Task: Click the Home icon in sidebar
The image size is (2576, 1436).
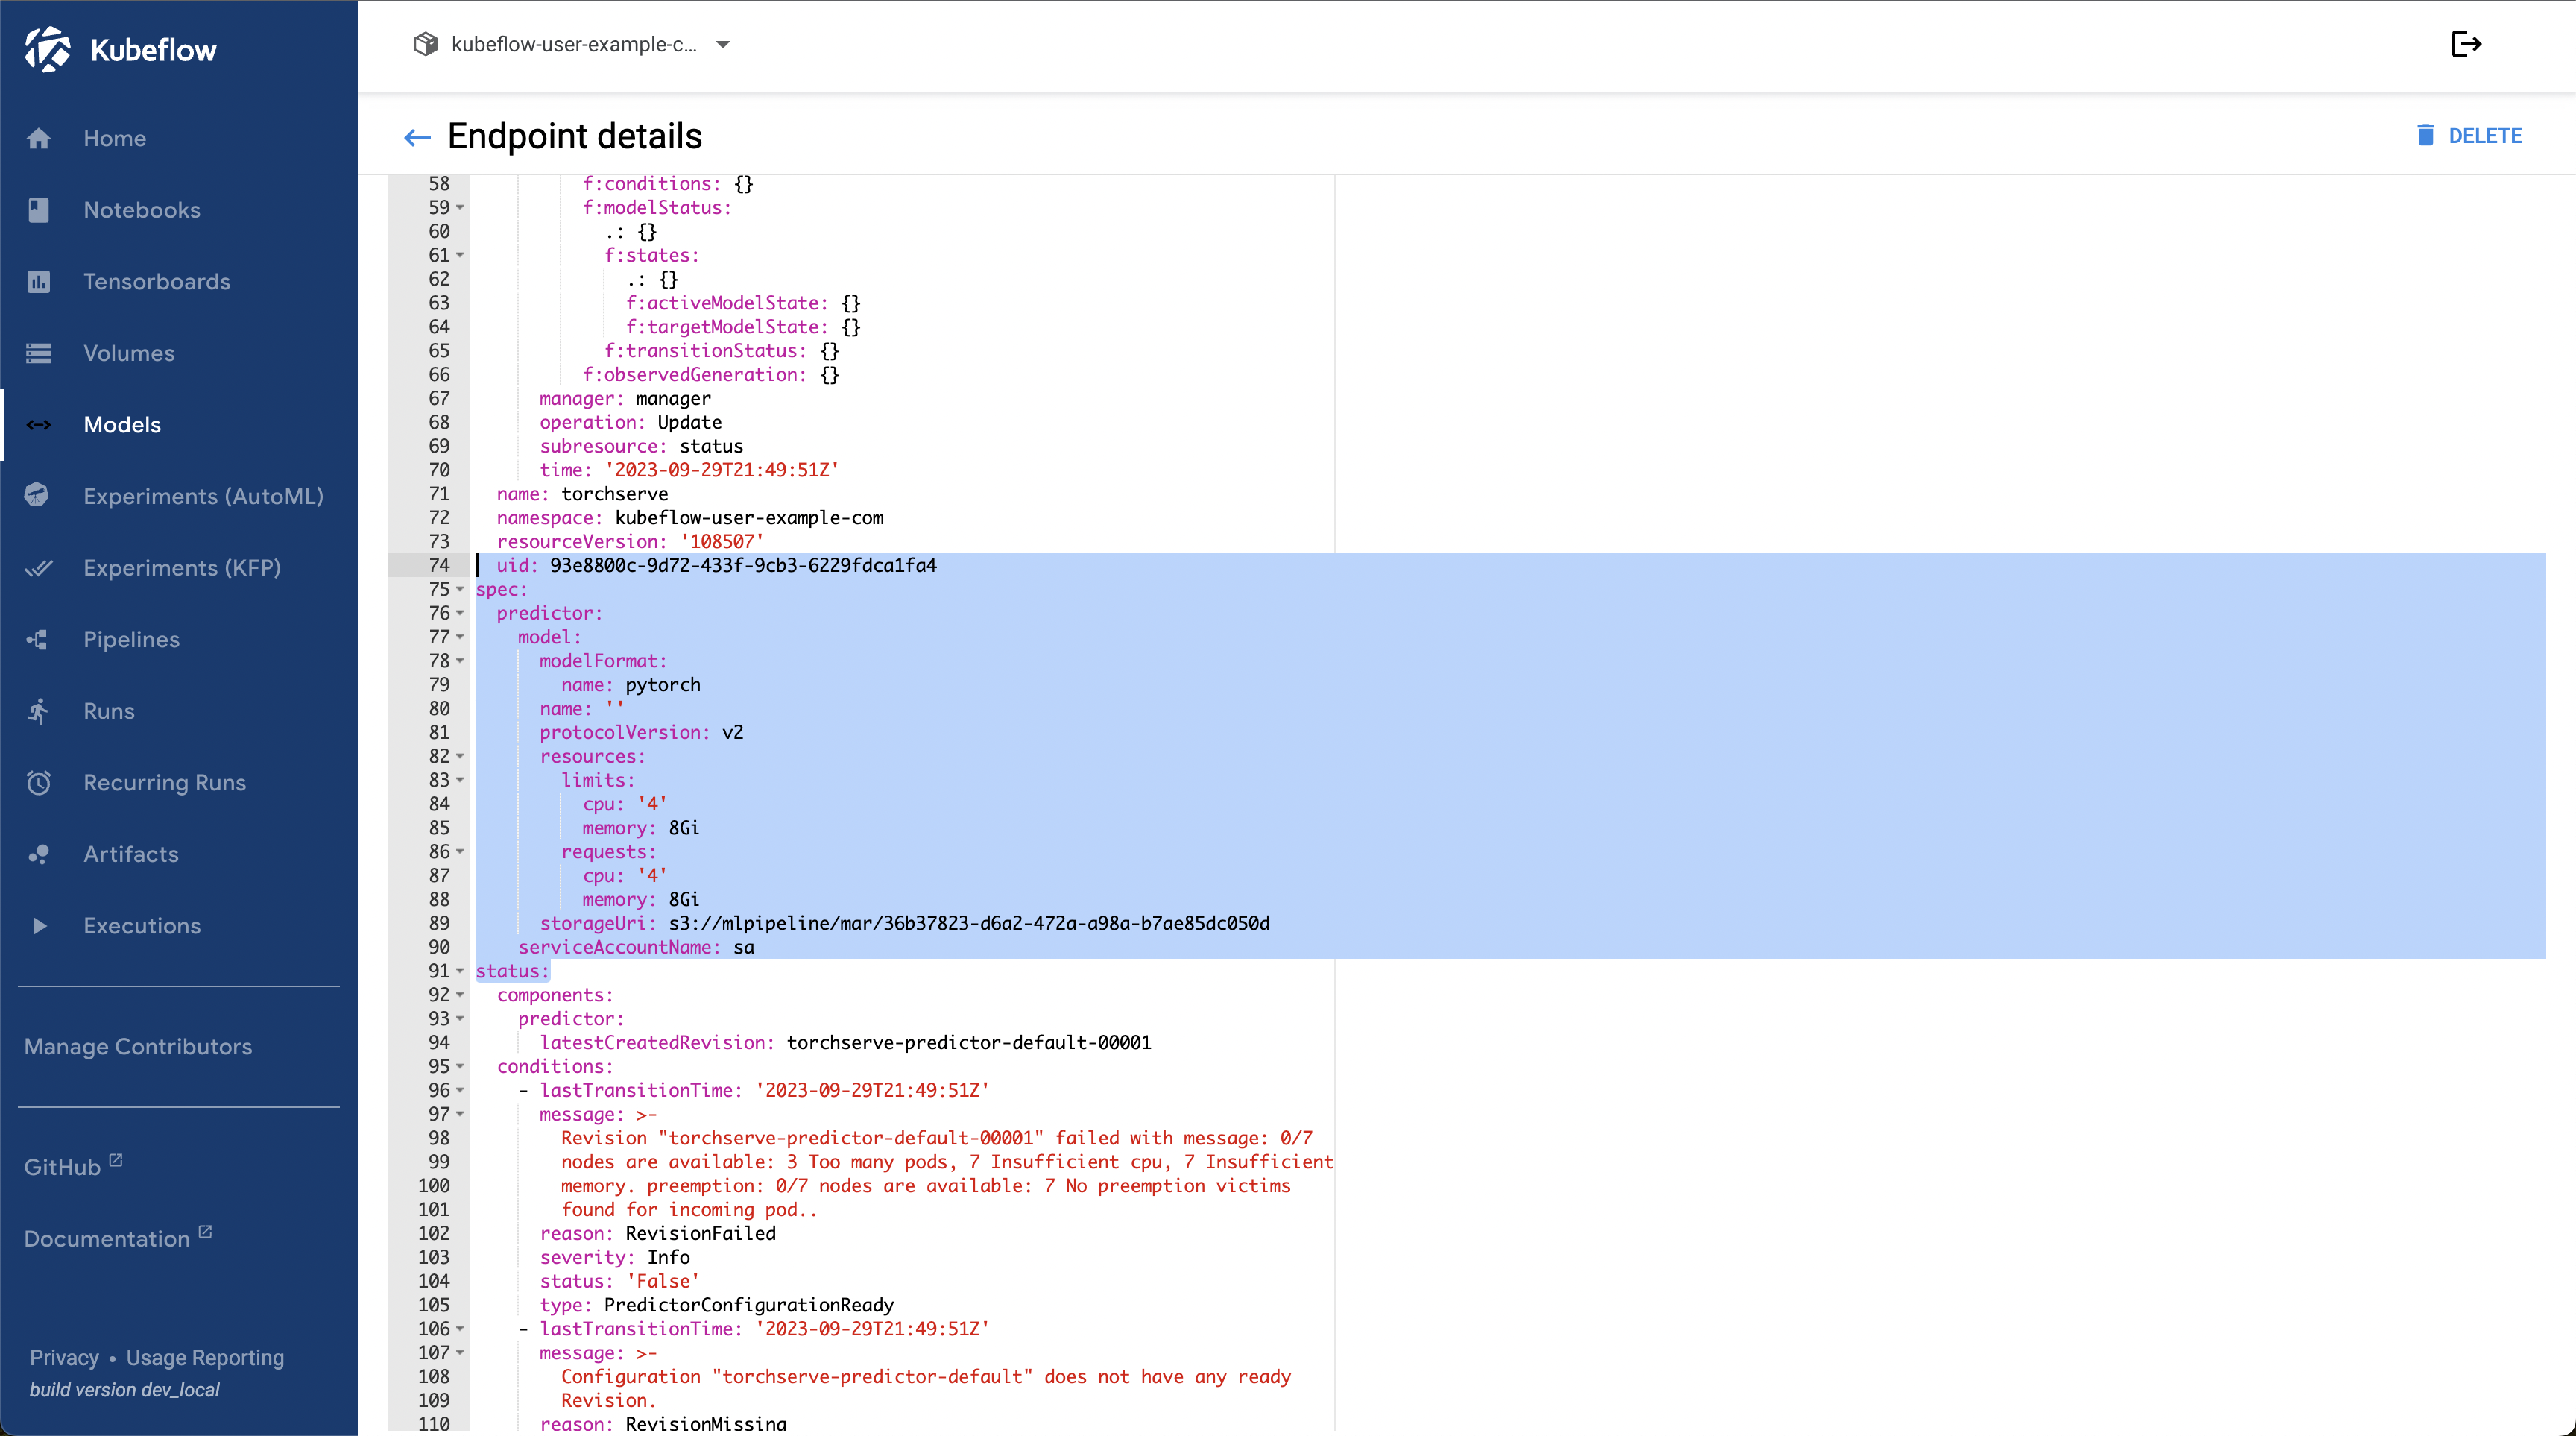Action: 39,139
